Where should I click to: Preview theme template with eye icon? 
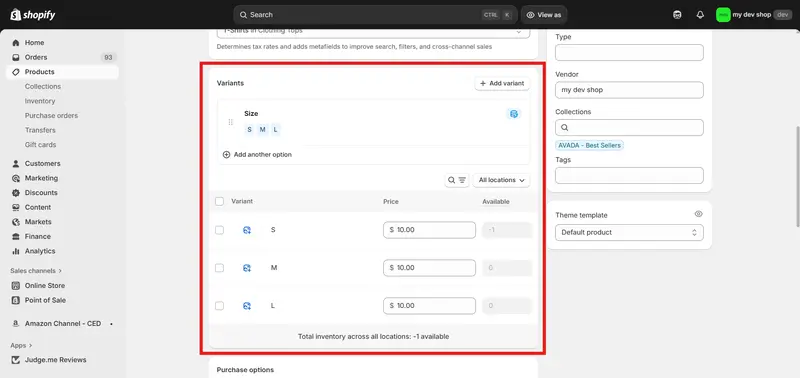tap(698, 214)
